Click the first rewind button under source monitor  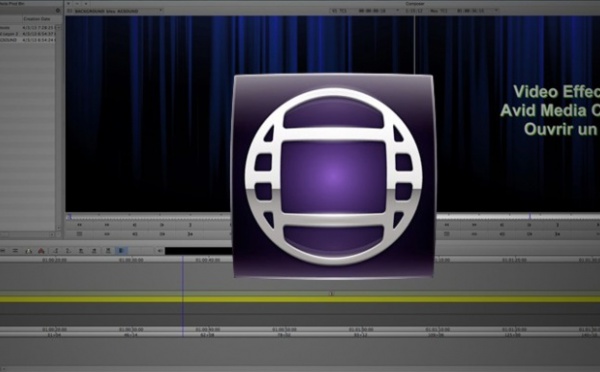point(80,225)
